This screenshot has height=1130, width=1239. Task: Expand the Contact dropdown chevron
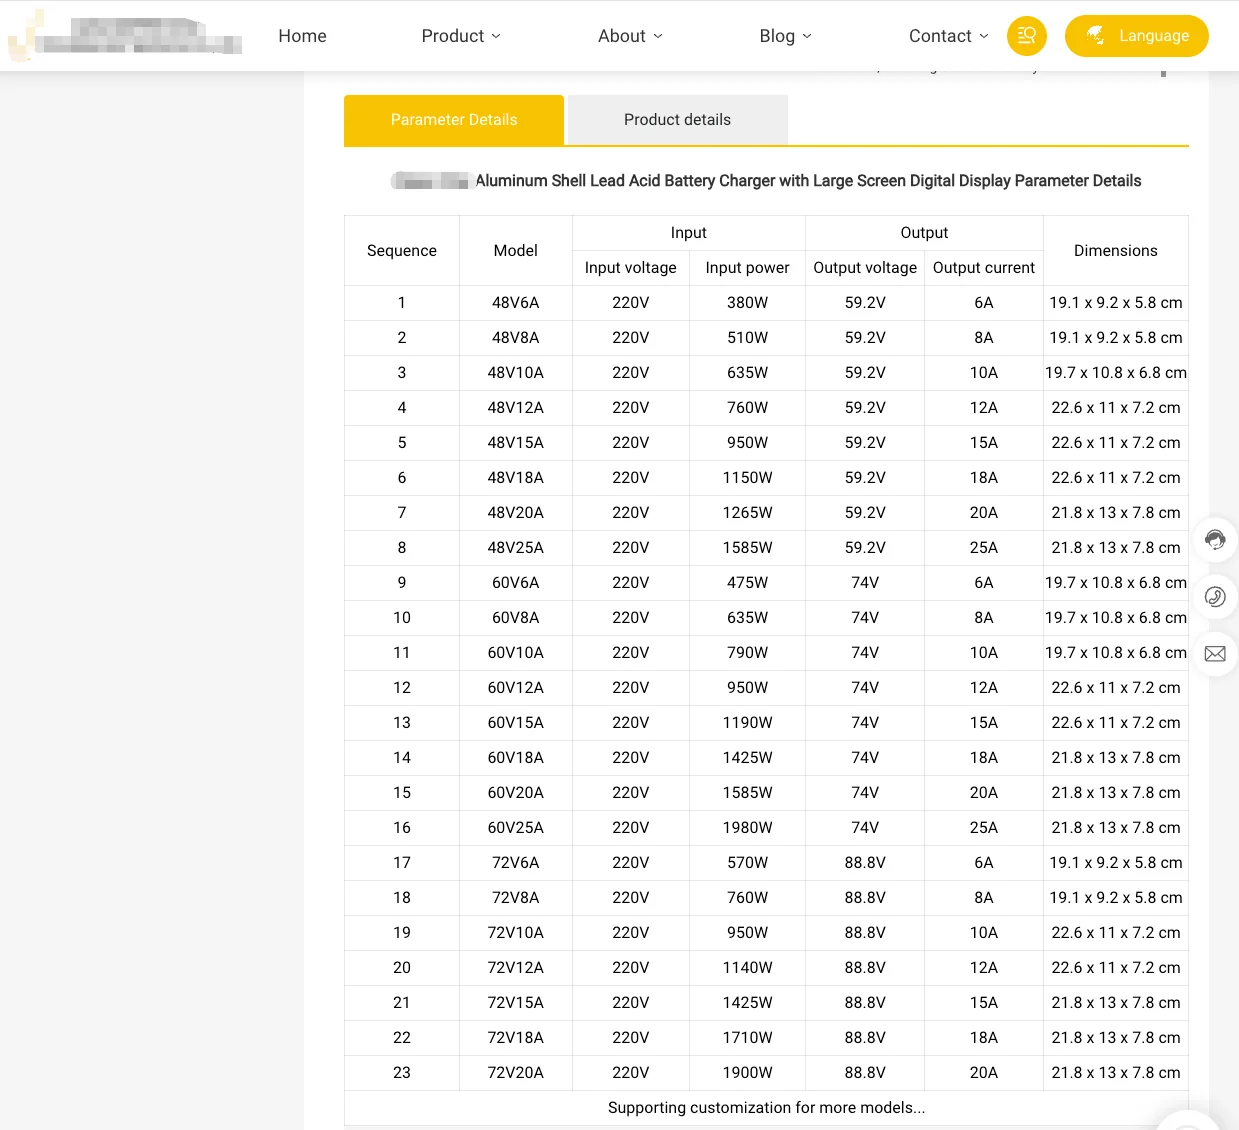coord(984,36)
